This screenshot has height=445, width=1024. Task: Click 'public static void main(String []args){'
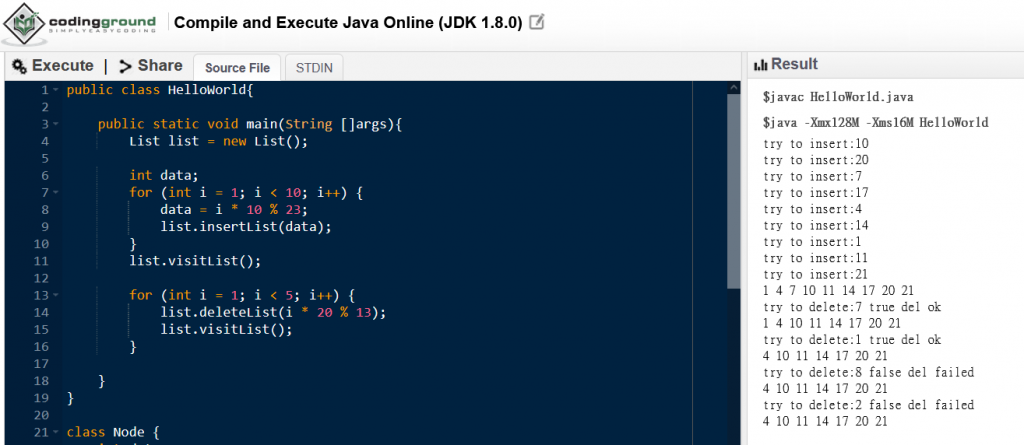(x=250, y=124)
